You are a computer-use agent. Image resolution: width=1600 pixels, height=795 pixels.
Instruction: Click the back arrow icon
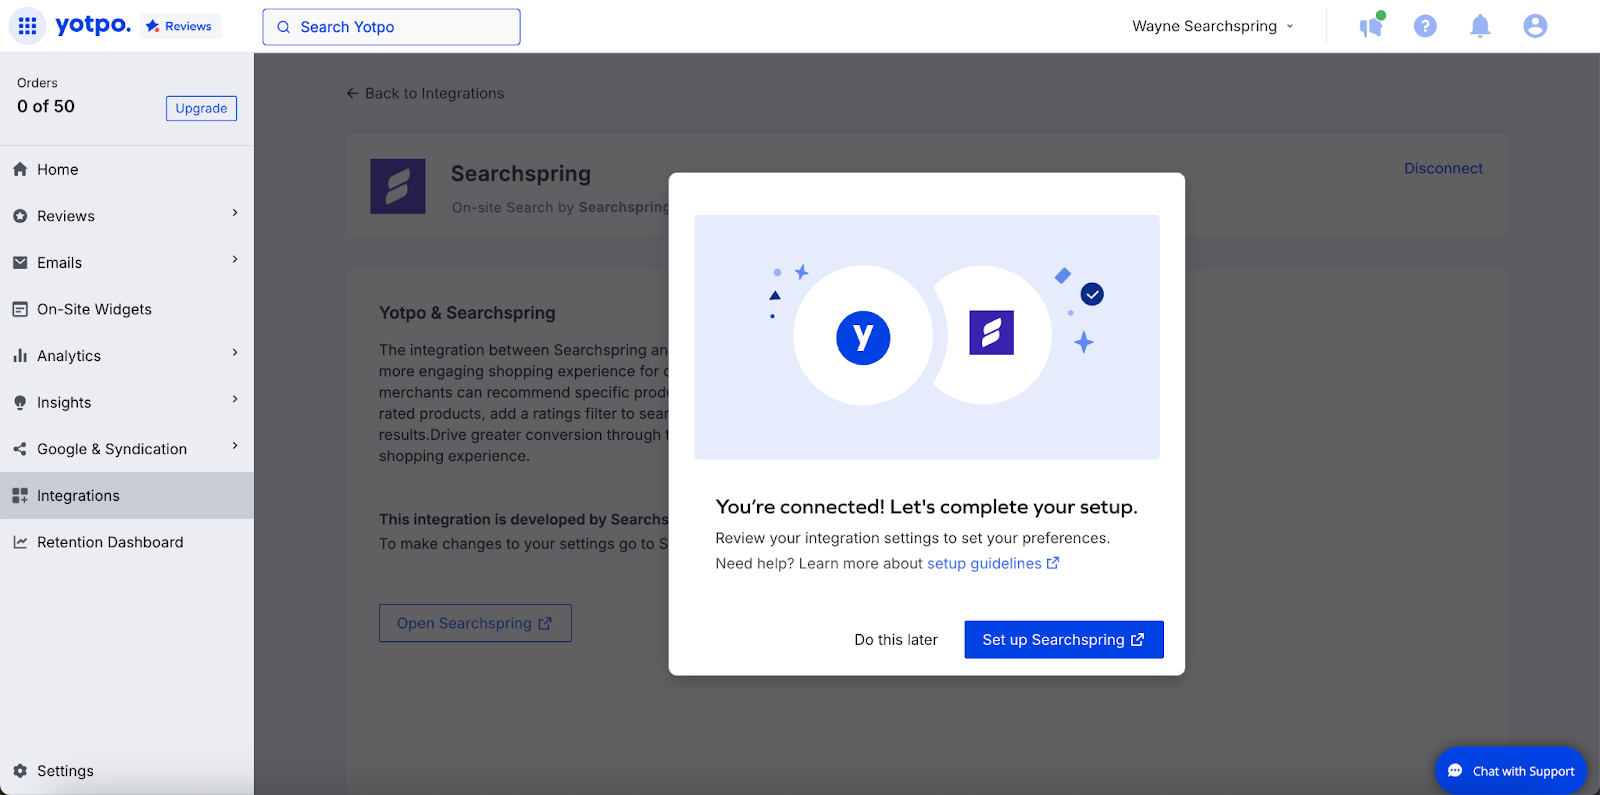pos(352,93)
